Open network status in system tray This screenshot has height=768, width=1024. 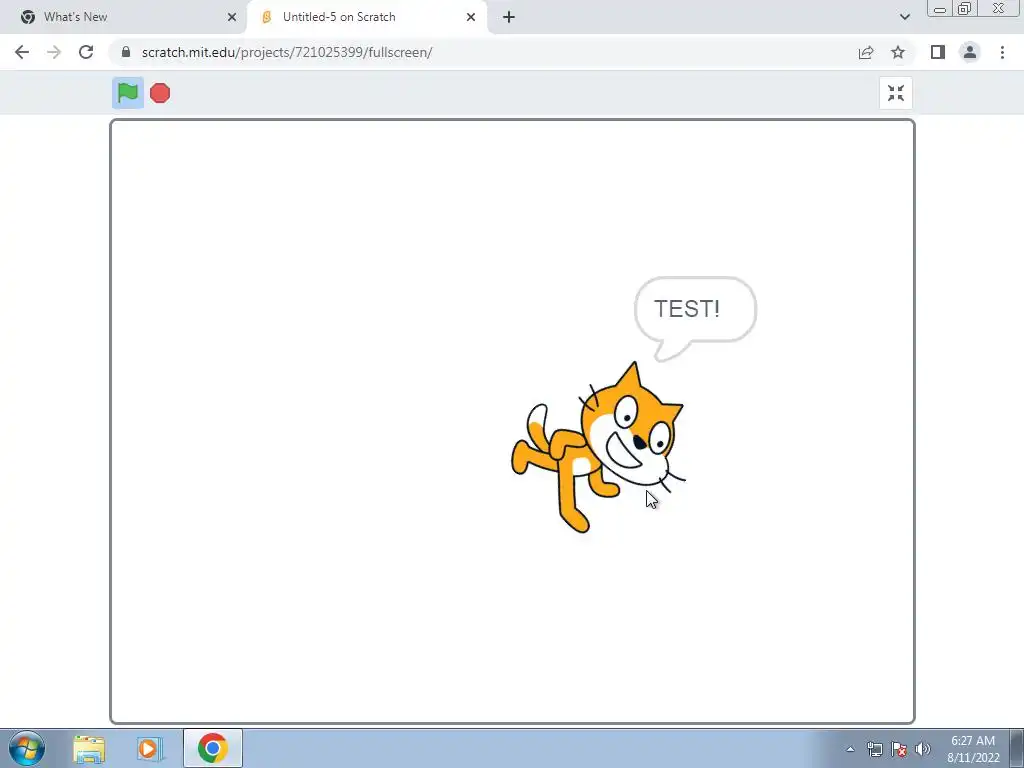tap(874, 749)
